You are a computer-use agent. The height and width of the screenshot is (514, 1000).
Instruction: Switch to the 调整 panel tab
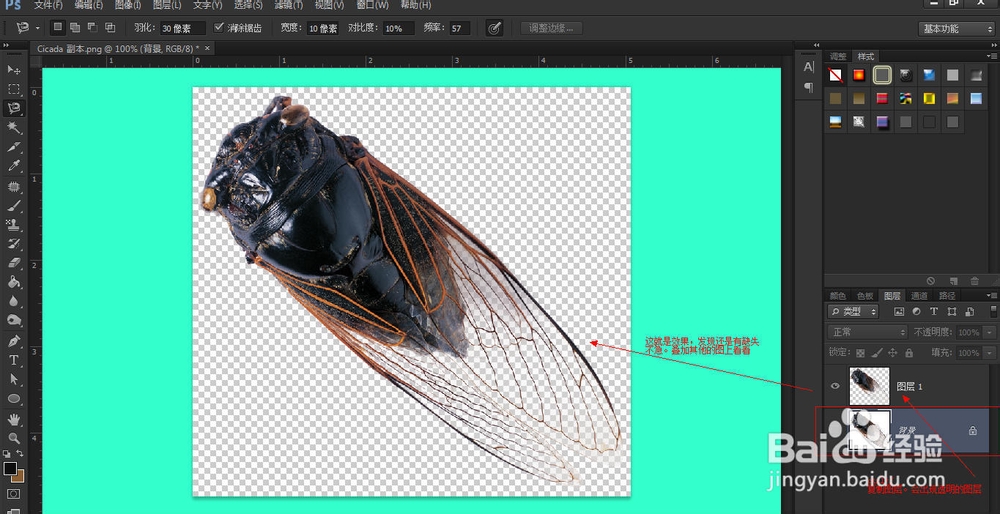click(x=838, y=56)
